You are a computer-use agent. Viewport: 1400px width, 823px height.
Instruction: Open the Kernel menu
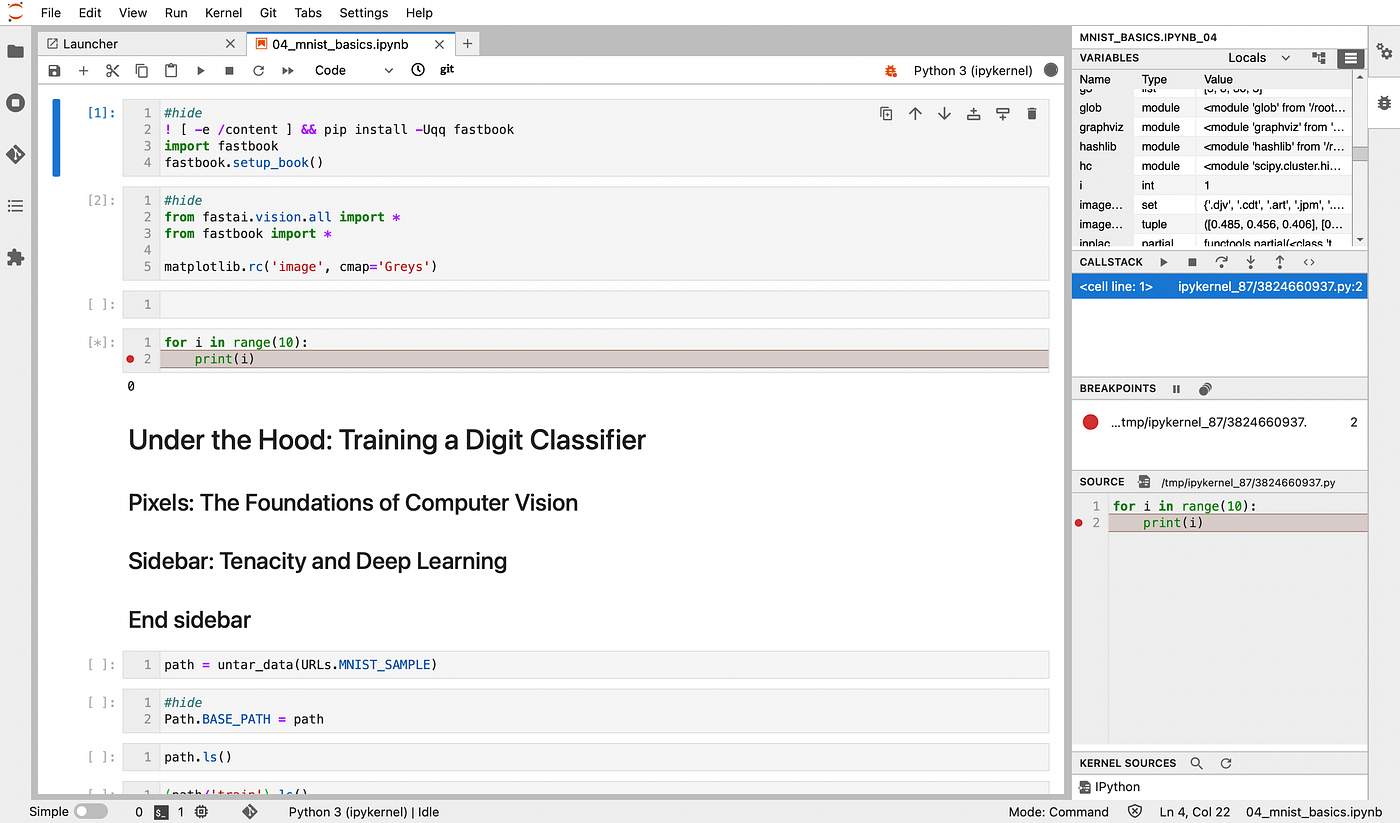[x=223, y=13]
